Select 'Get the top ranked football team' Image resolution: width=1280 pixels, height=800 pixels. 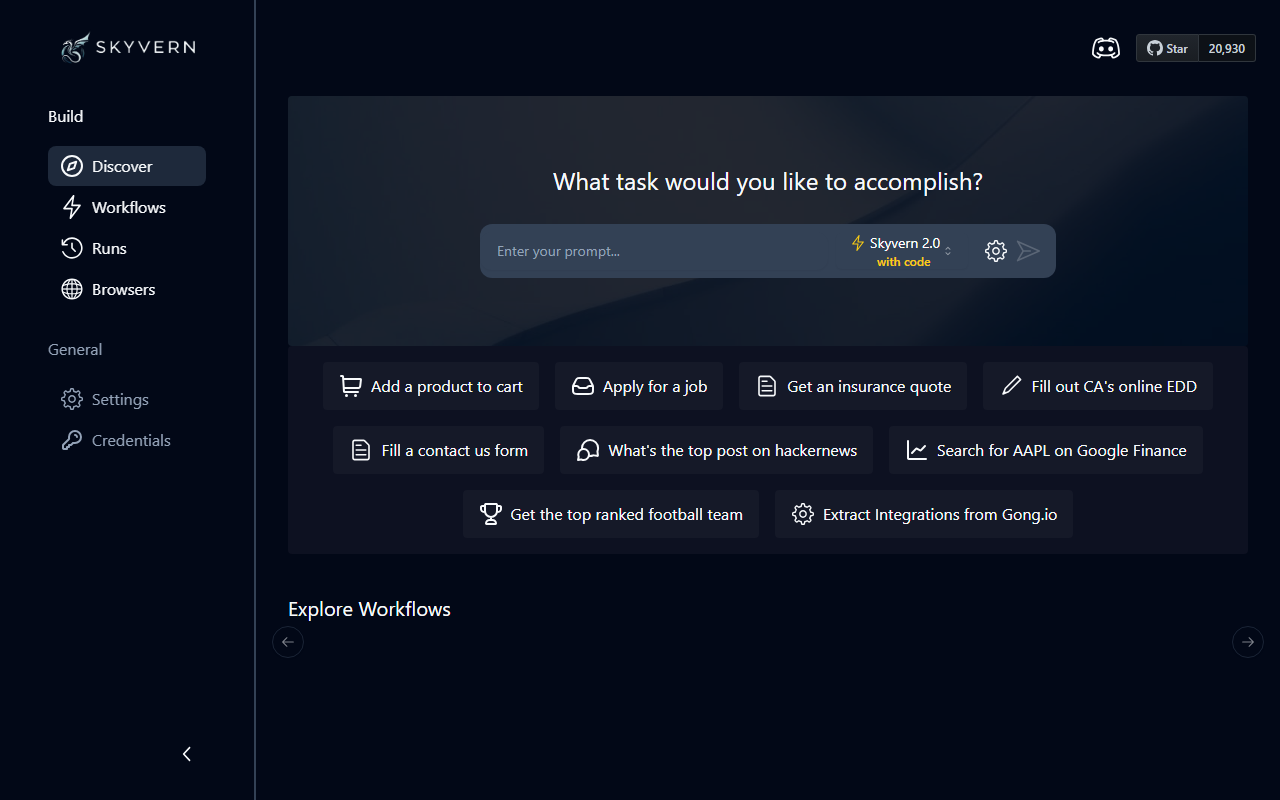tap(610, 514)
